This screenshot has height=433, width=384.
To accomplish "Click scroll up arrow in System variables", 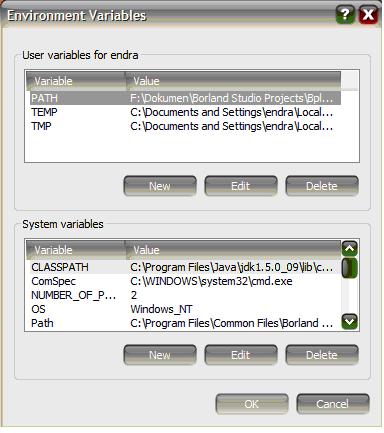I will click(x=349, y=248).
